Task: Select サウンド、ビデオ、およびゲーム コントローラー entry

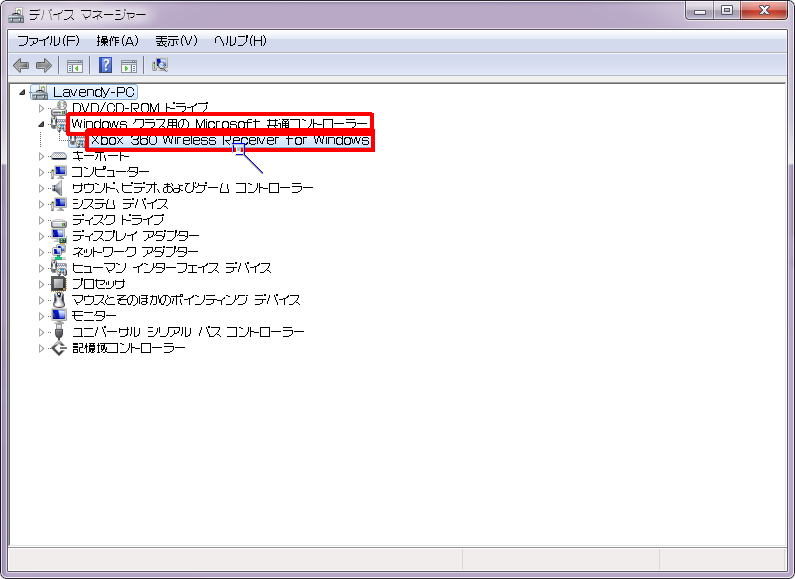Action: tap(193, 188)
